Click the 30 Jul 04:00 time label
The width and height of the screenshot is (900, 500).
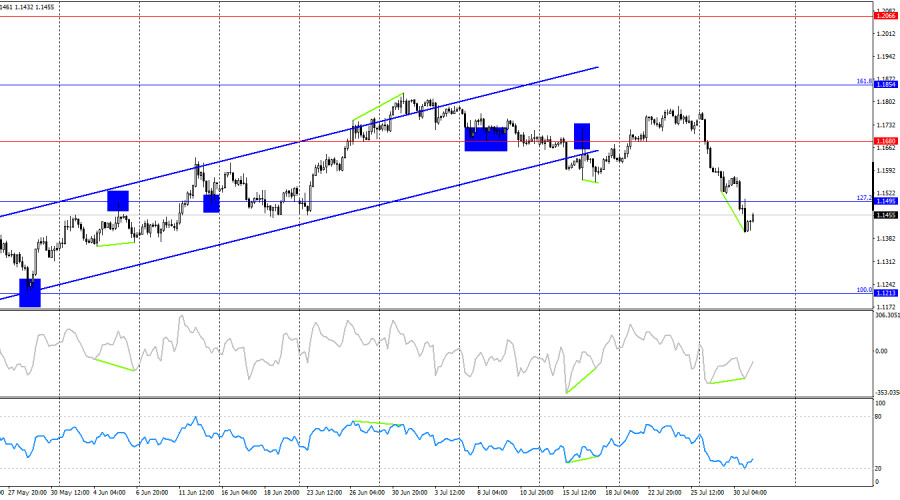[x=750, y=493]
